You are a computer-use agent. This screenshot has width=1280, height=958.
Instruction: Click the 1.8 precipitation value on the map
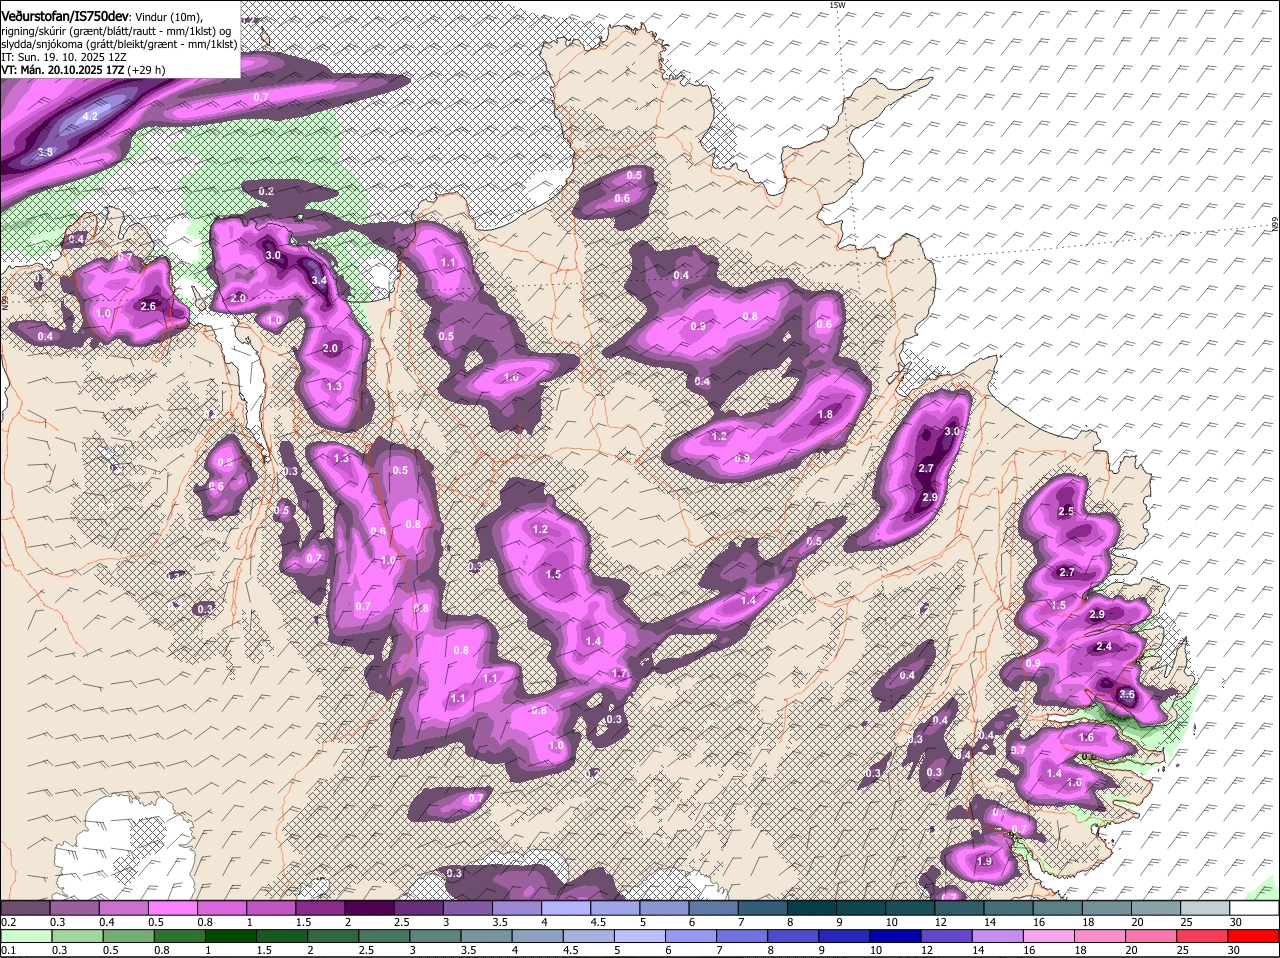(x=825, y=414)
